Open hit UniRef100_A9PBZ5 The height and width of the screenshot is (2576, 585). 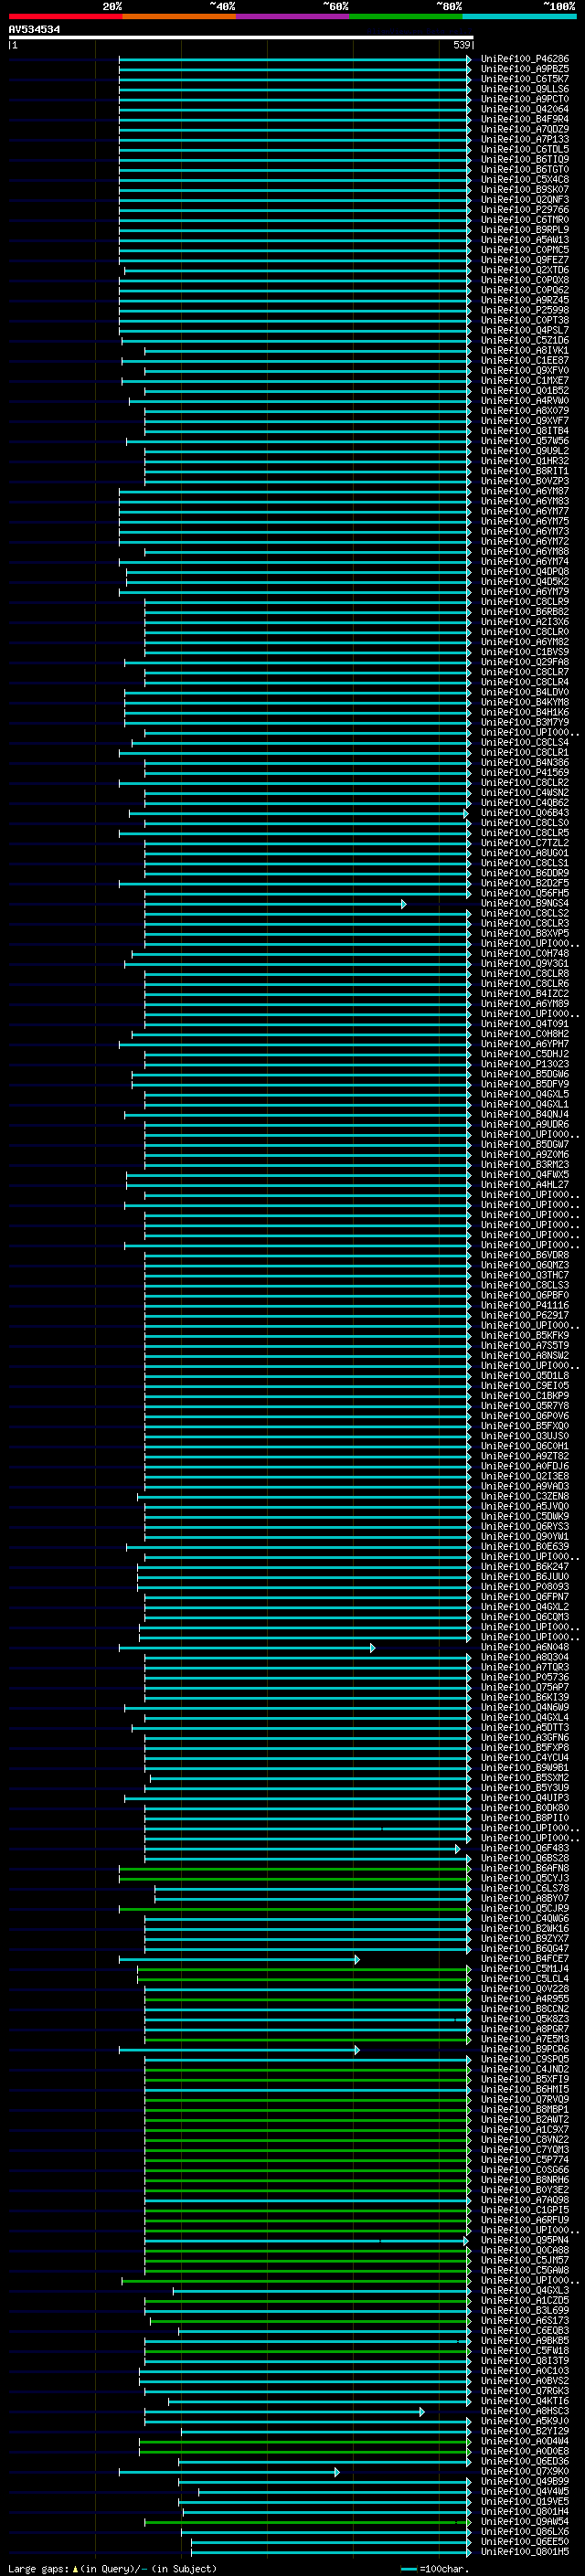(x=524, y=69)
